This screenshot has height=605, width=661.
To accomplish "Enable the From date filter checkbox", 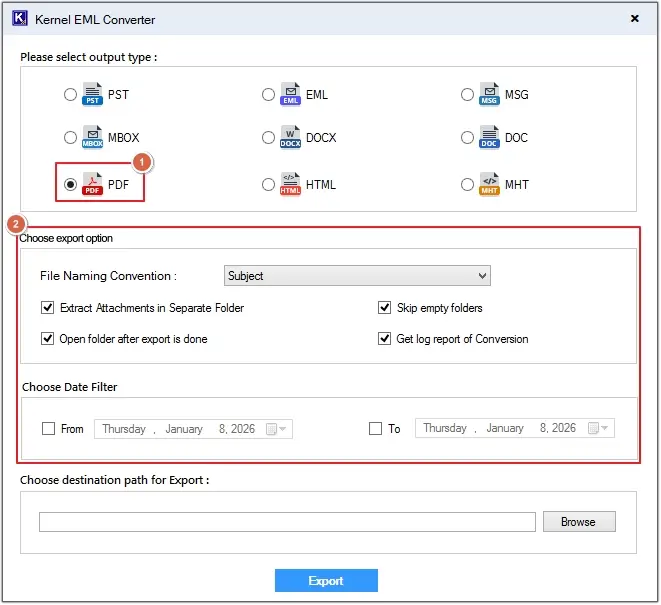I will click(48, 429).
